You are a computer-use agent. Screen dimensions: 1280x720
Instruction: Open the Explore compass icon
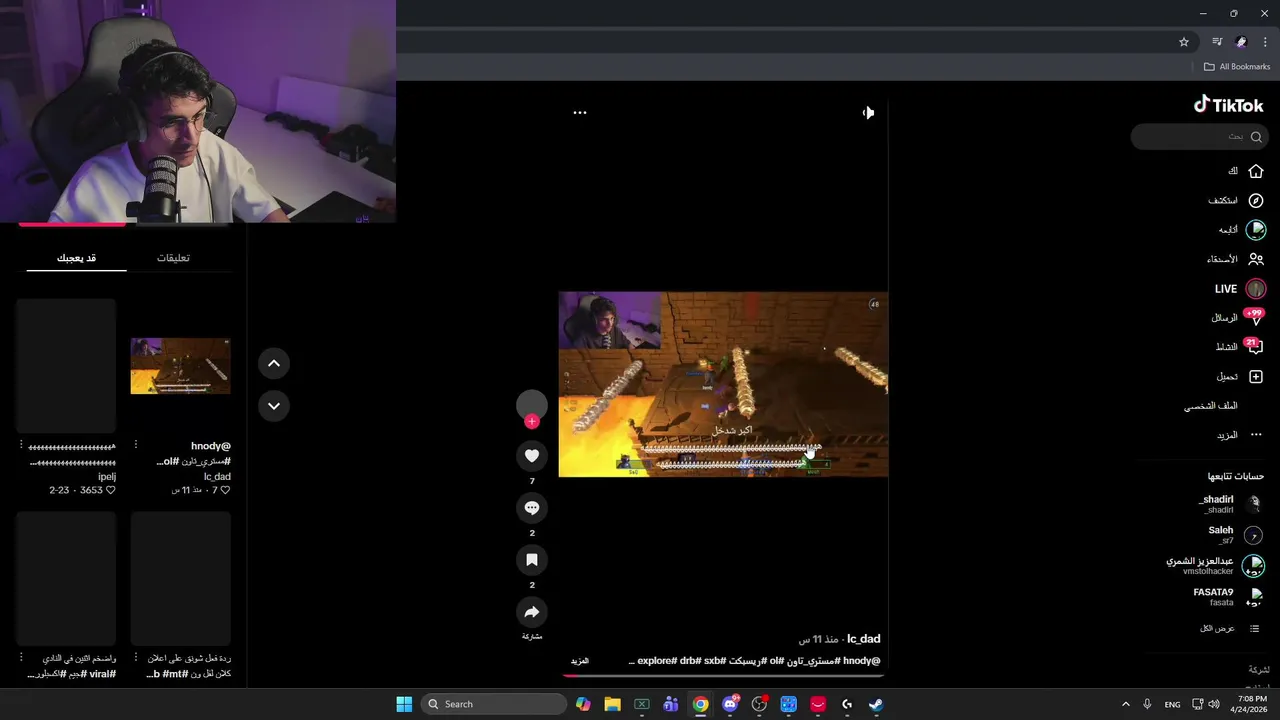coord(1256,200)
